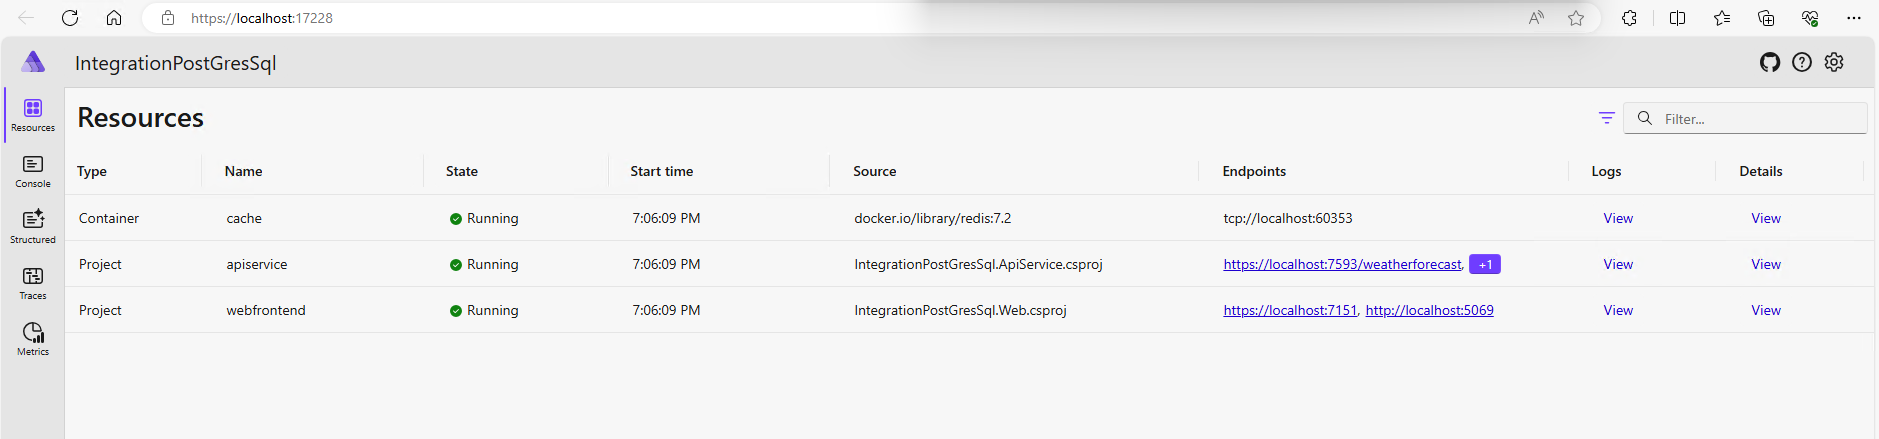Expand the +1 endpoints badge for apiservice
This screenshot has height=439, width=1879.
1485,265
